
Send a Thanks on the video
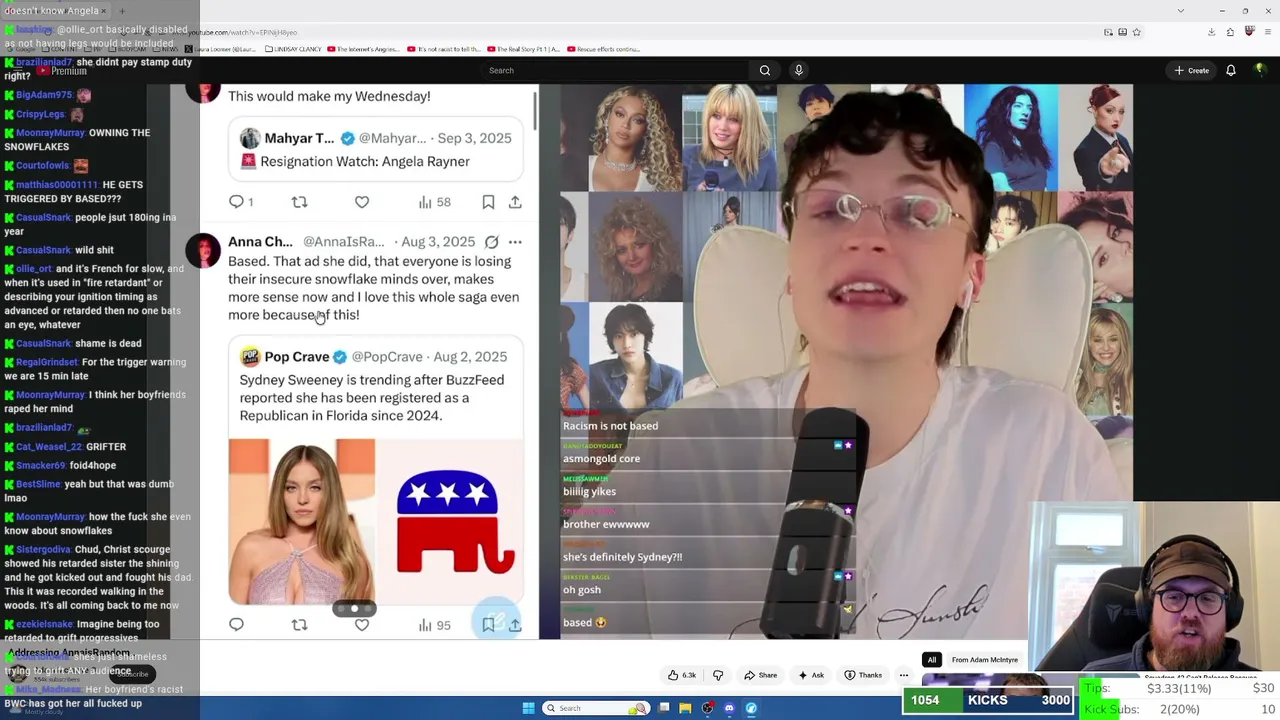[x=863, y=675]
